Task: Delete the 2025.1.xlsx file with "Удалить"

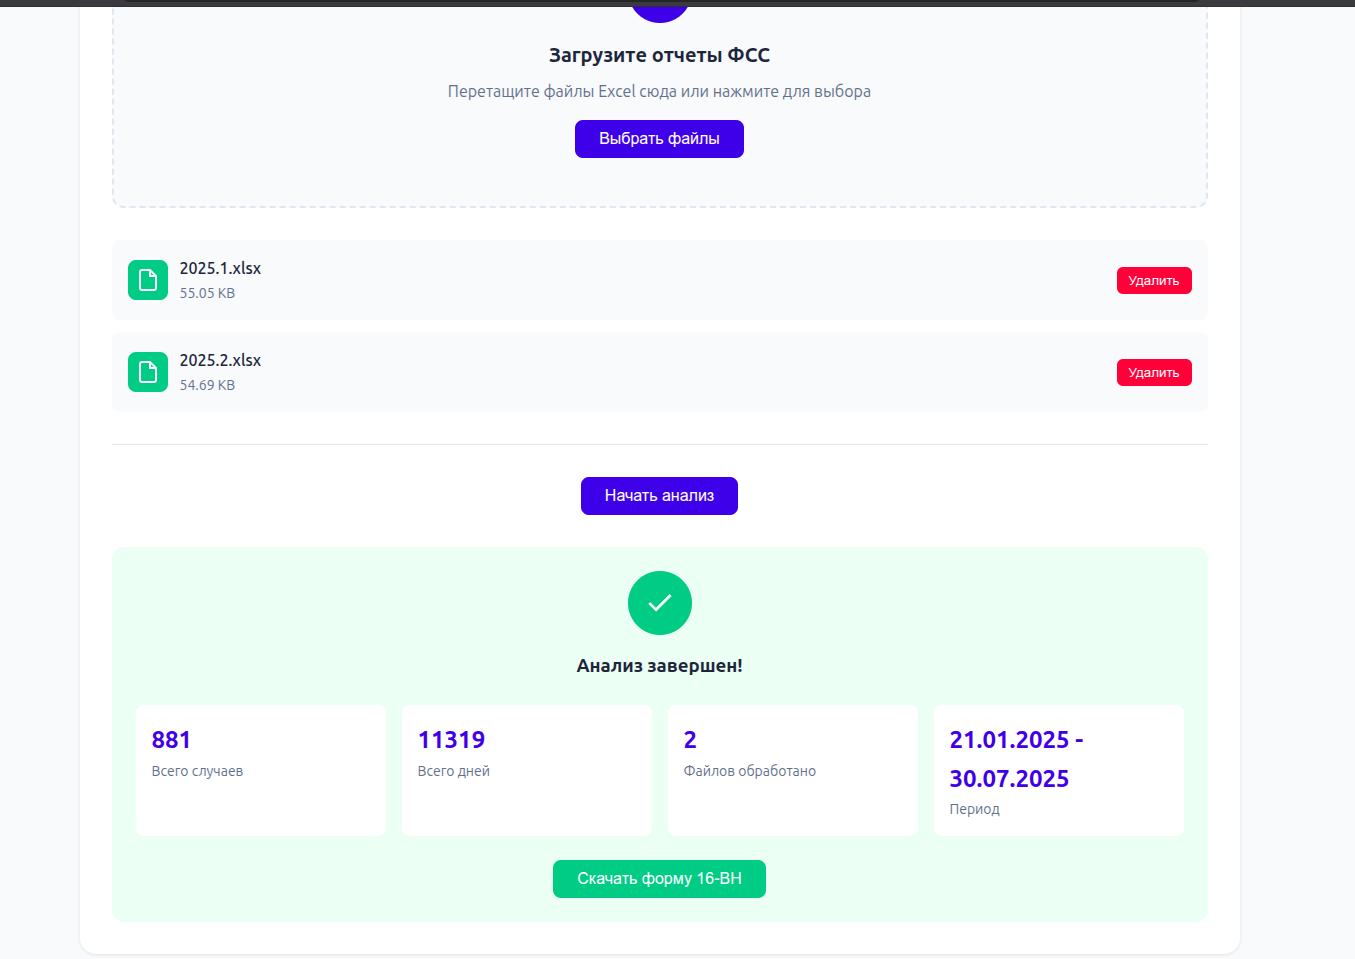Action: click(x=1153, y=281)
